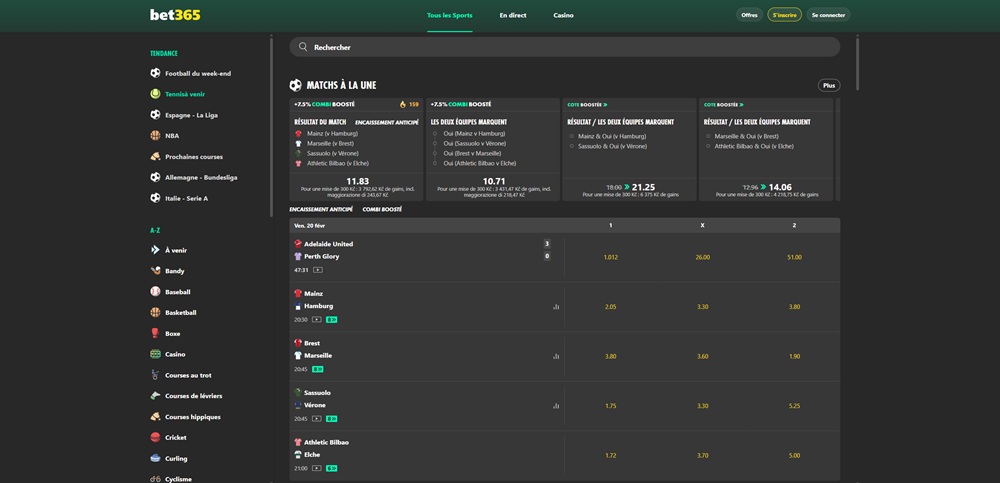This screenshot has height=483, width=1000.
Task: Click the Se connecter button
Action: [828, 15]
